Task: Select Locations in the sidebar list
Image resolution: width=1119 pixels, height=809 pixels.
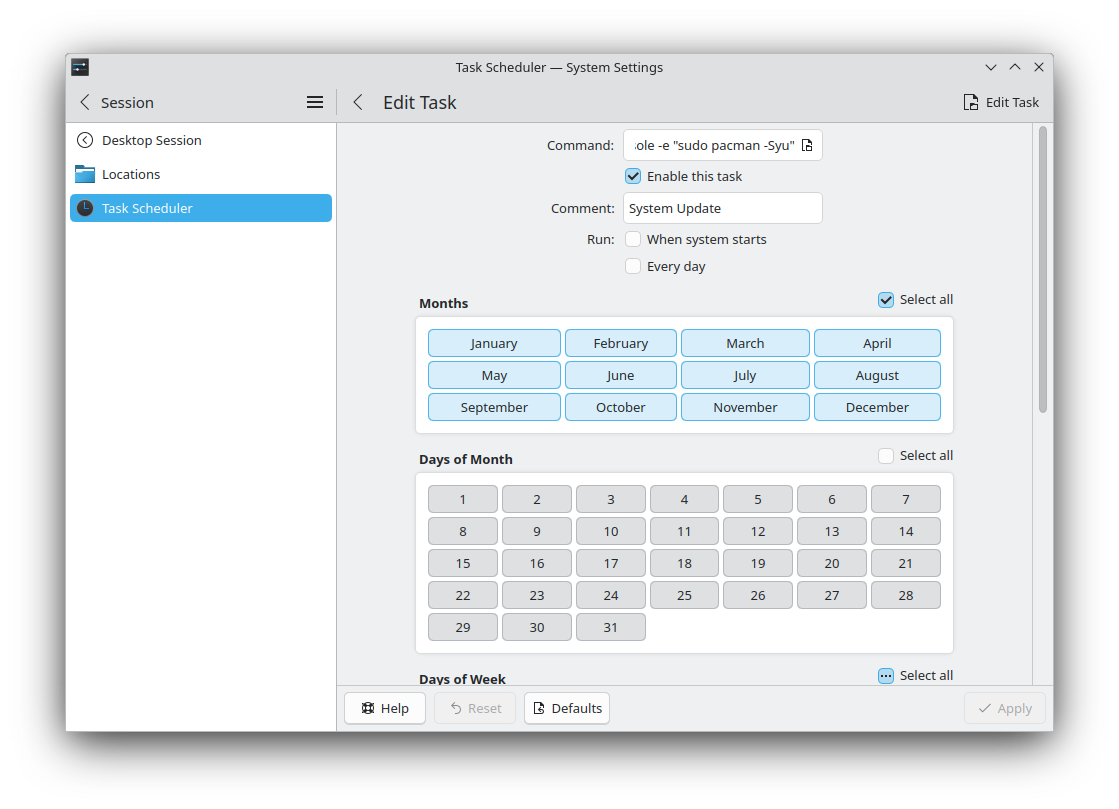Action: pos(131,174)
